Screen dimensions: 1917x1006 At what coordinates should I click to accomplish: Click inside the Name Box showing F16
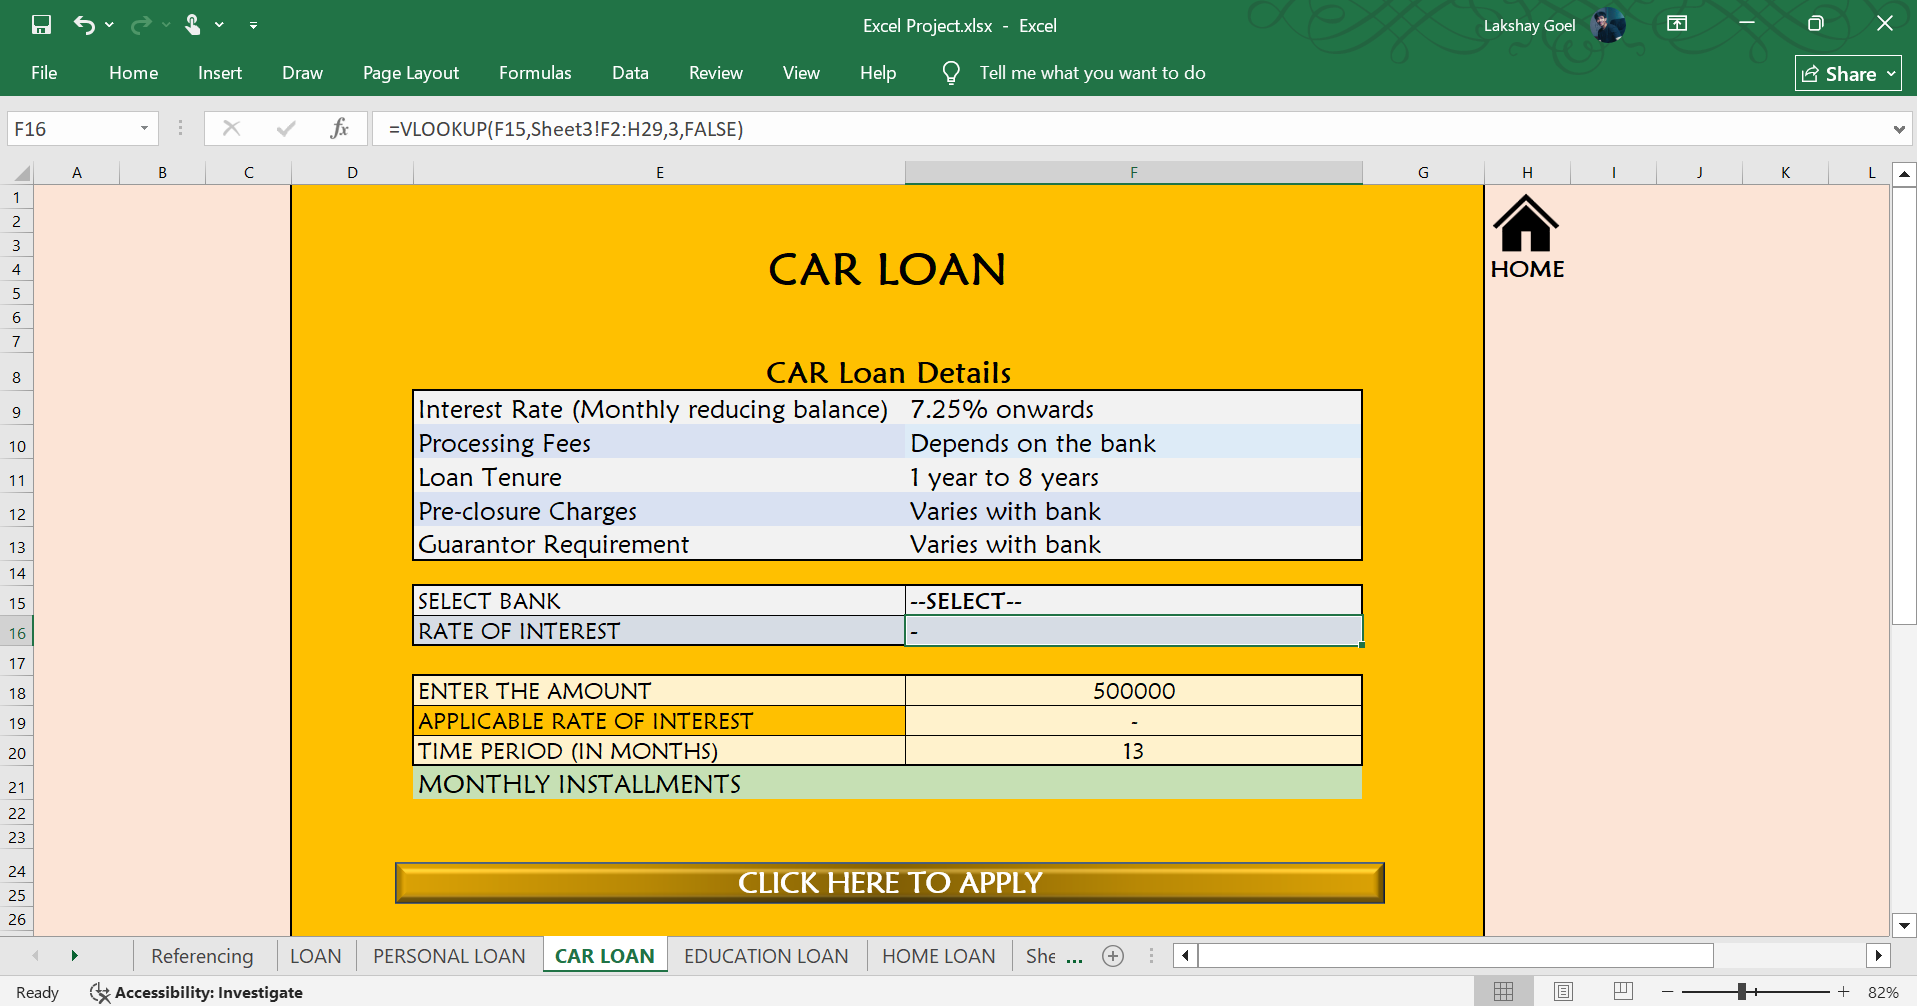click(70, 129)
